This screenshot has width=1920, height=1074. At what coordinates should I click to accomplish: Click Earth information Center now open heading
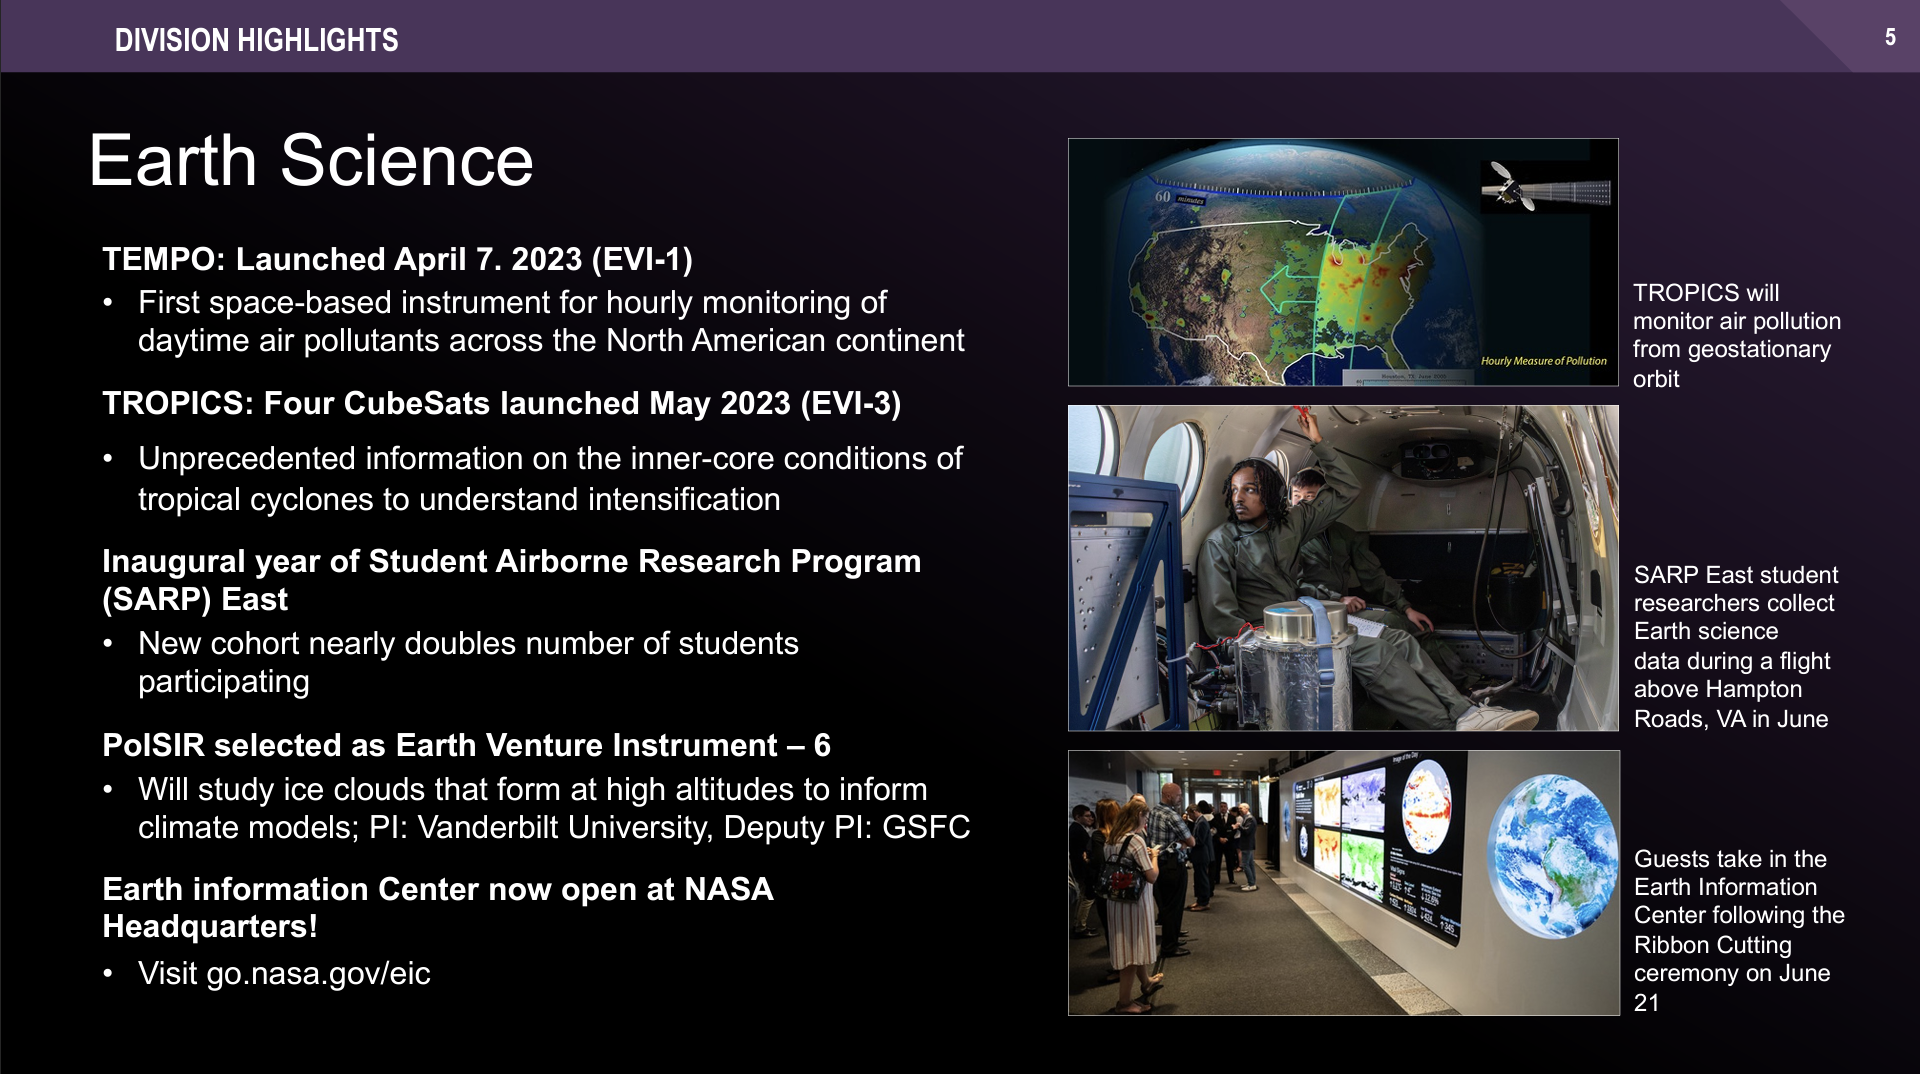pyautogui.click(x=438, y=908)
